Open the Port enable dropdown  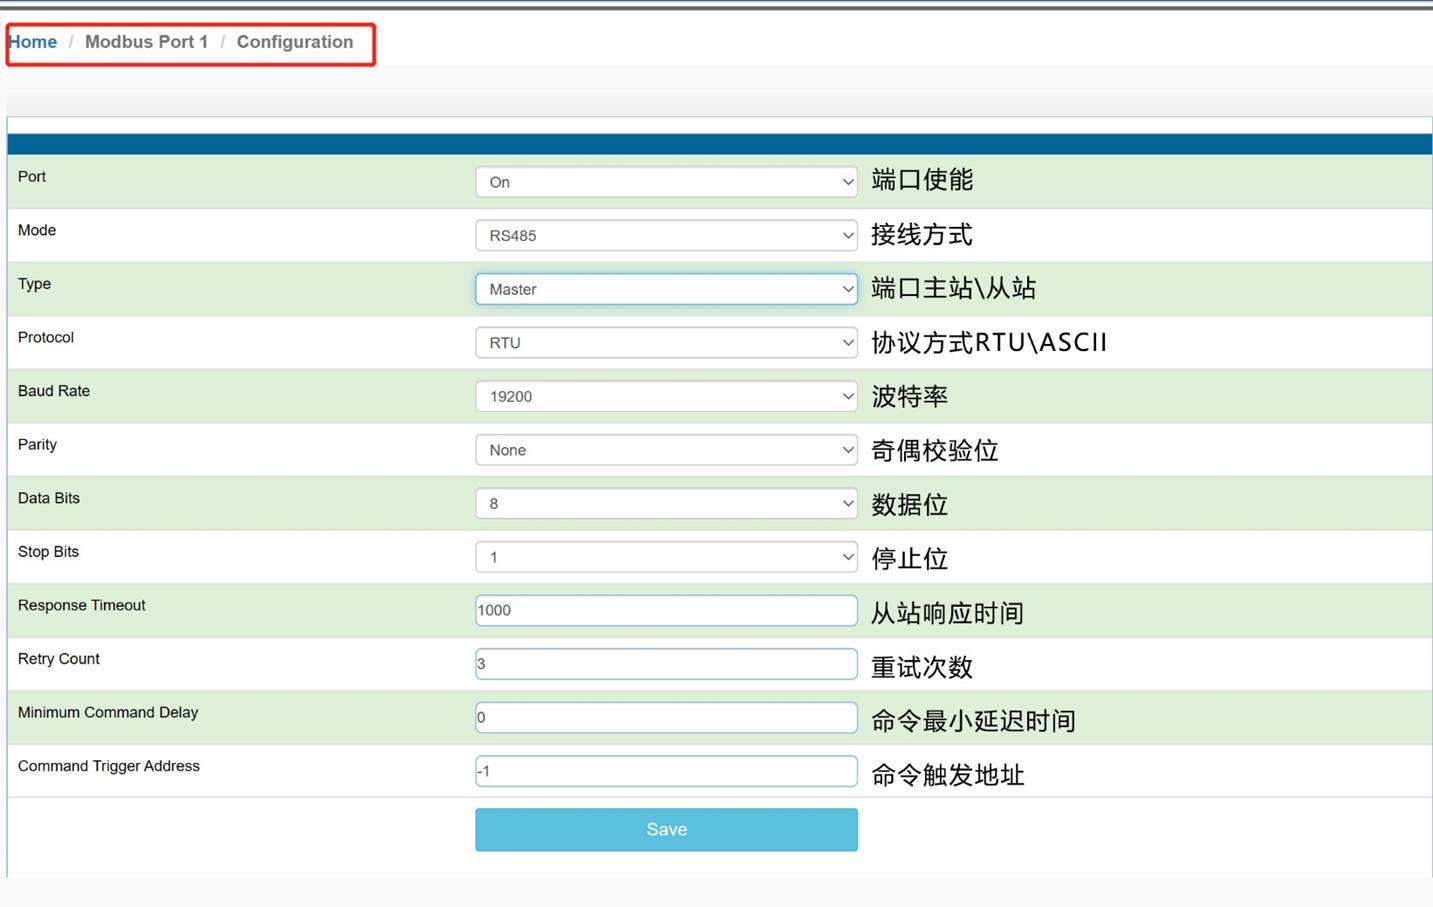(666, 182)
